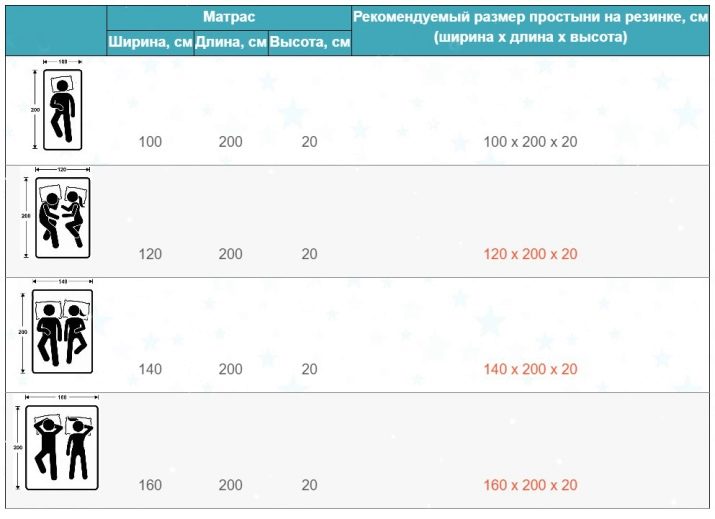Click the 140 cm double bed illustration

pyautogui.click(x=57, y=327)
